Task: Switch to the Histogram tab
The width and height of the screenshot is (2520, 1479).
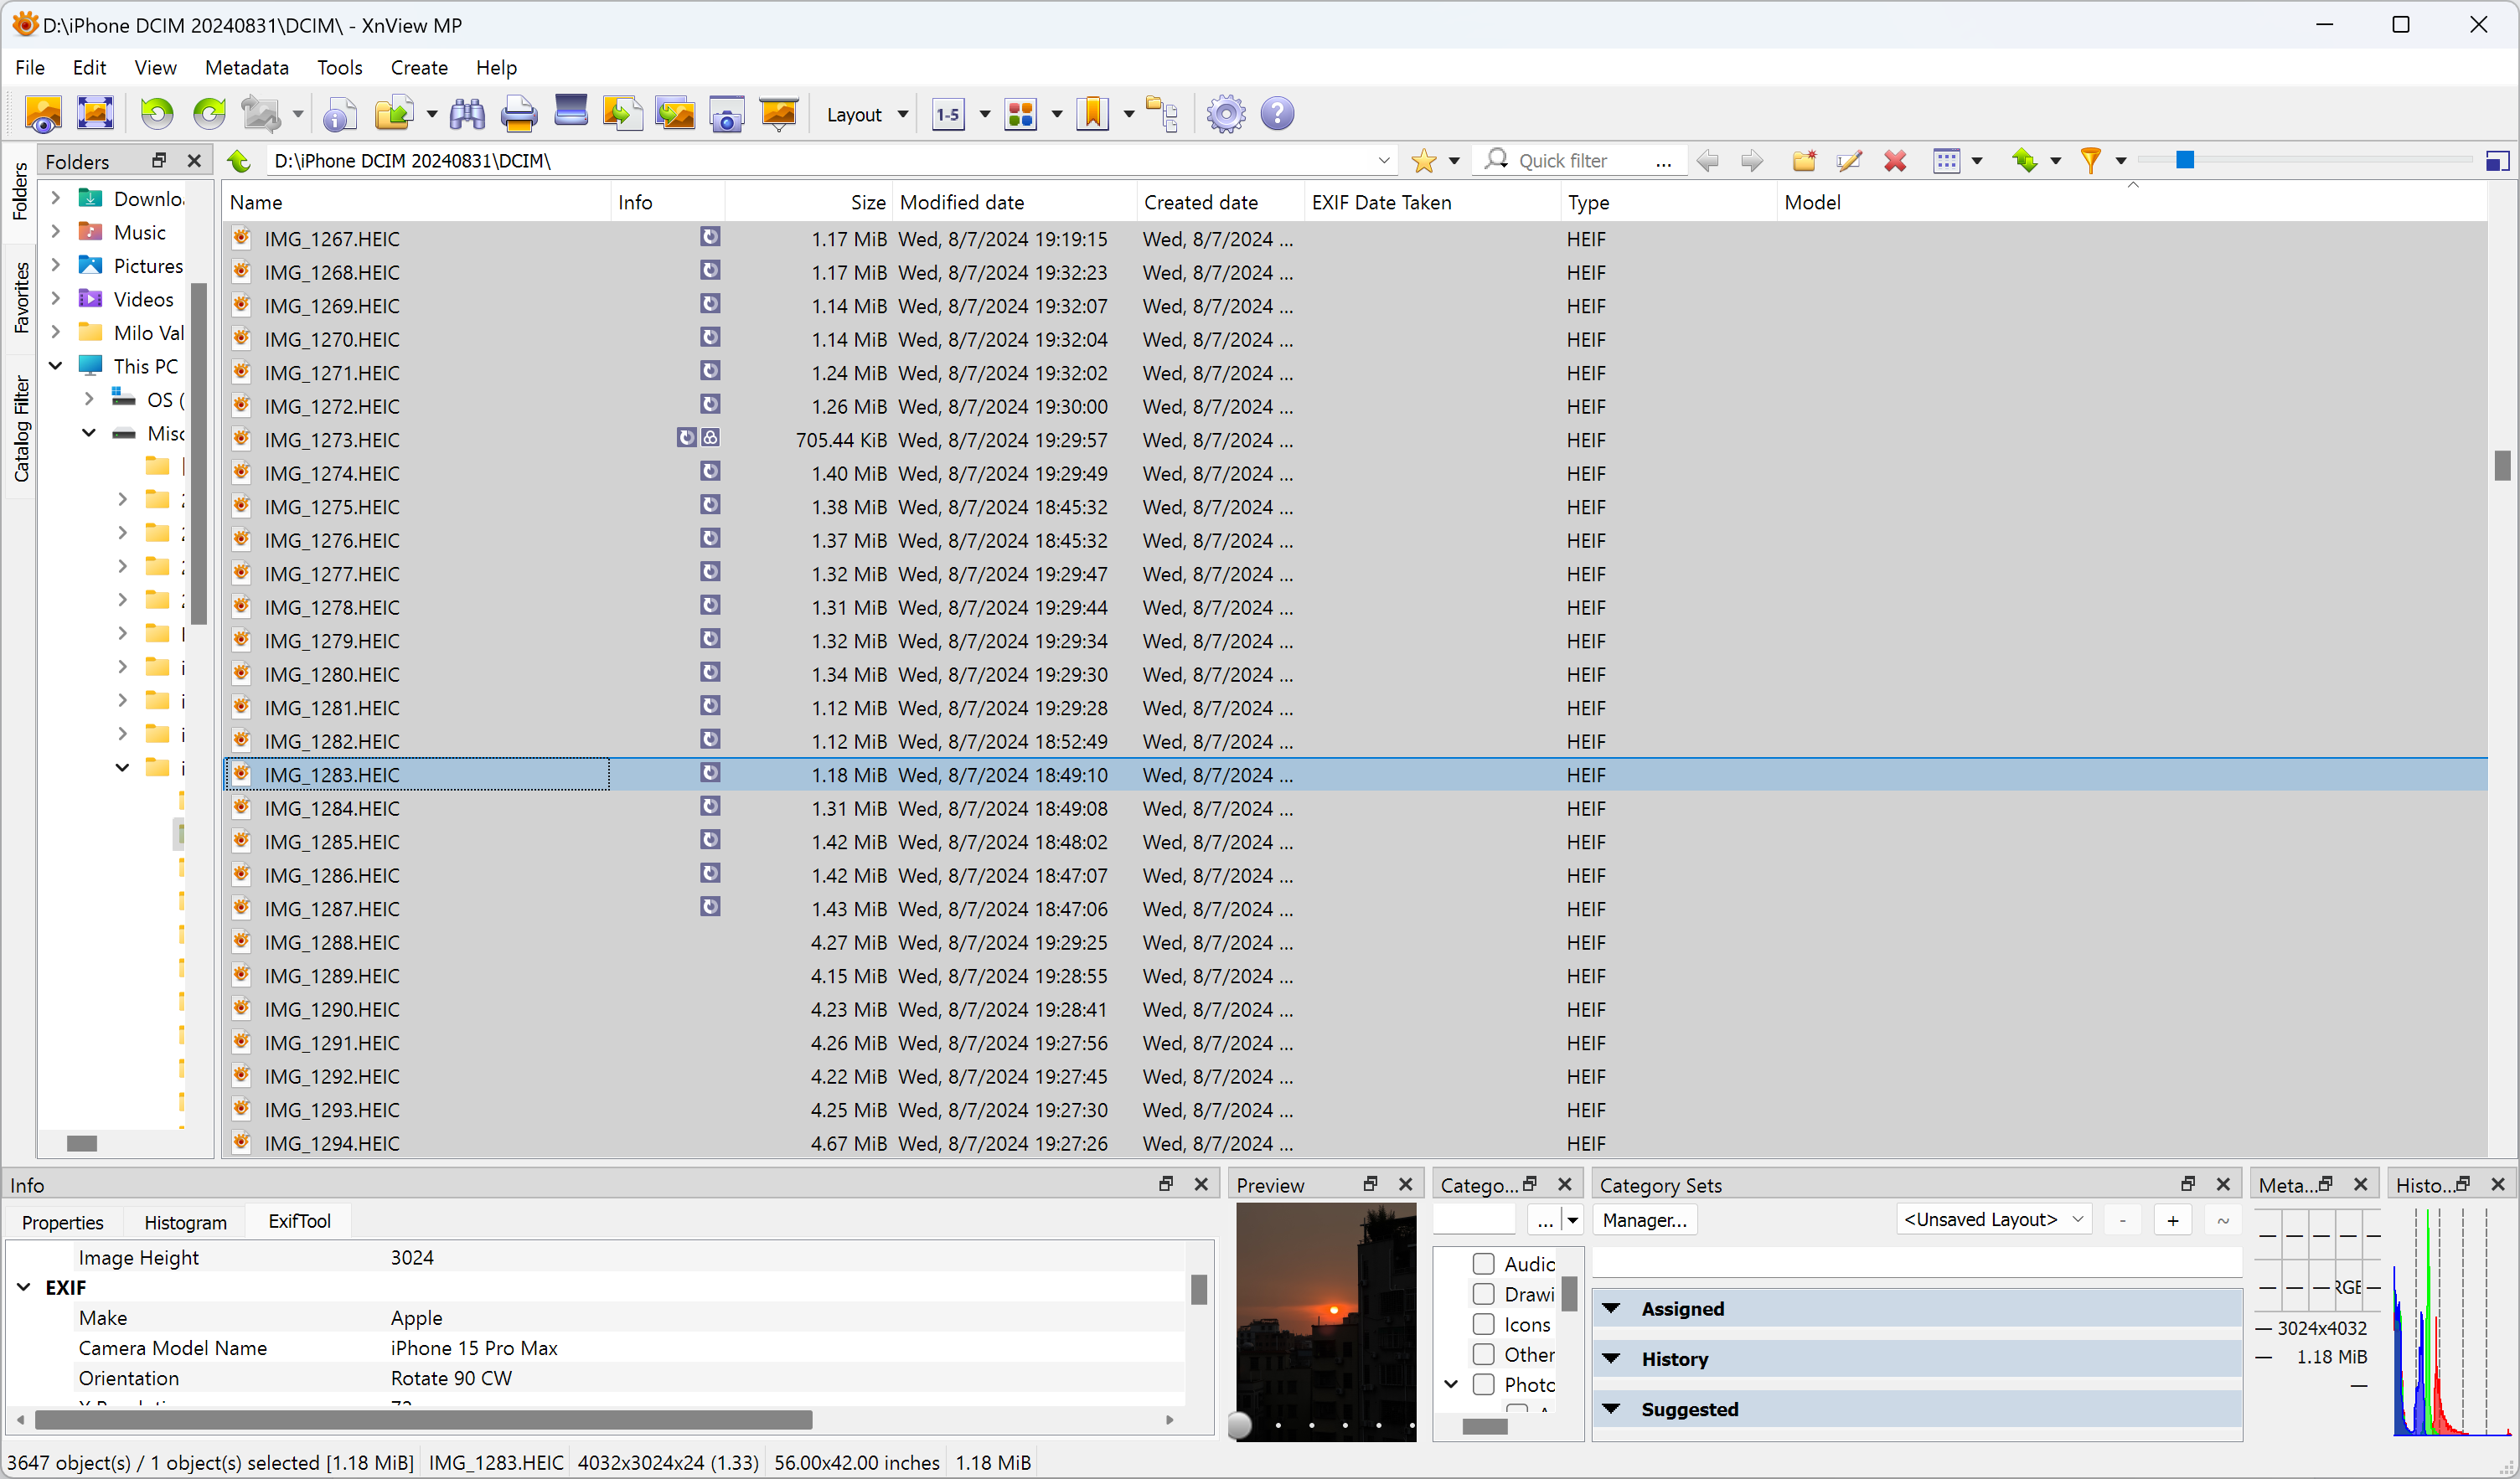Action: tap(185, 1222)
